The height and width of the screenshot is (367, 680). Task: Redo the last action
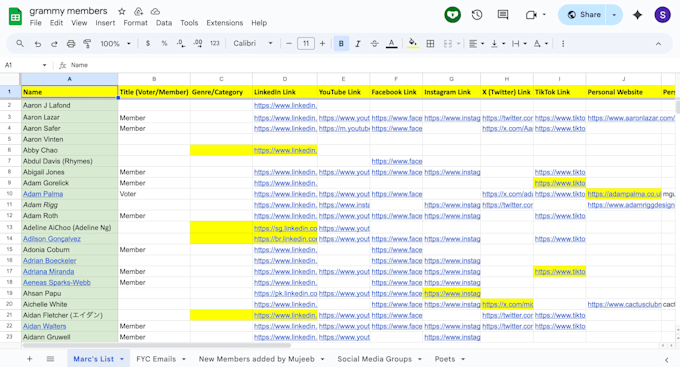(x=54, y=43)
